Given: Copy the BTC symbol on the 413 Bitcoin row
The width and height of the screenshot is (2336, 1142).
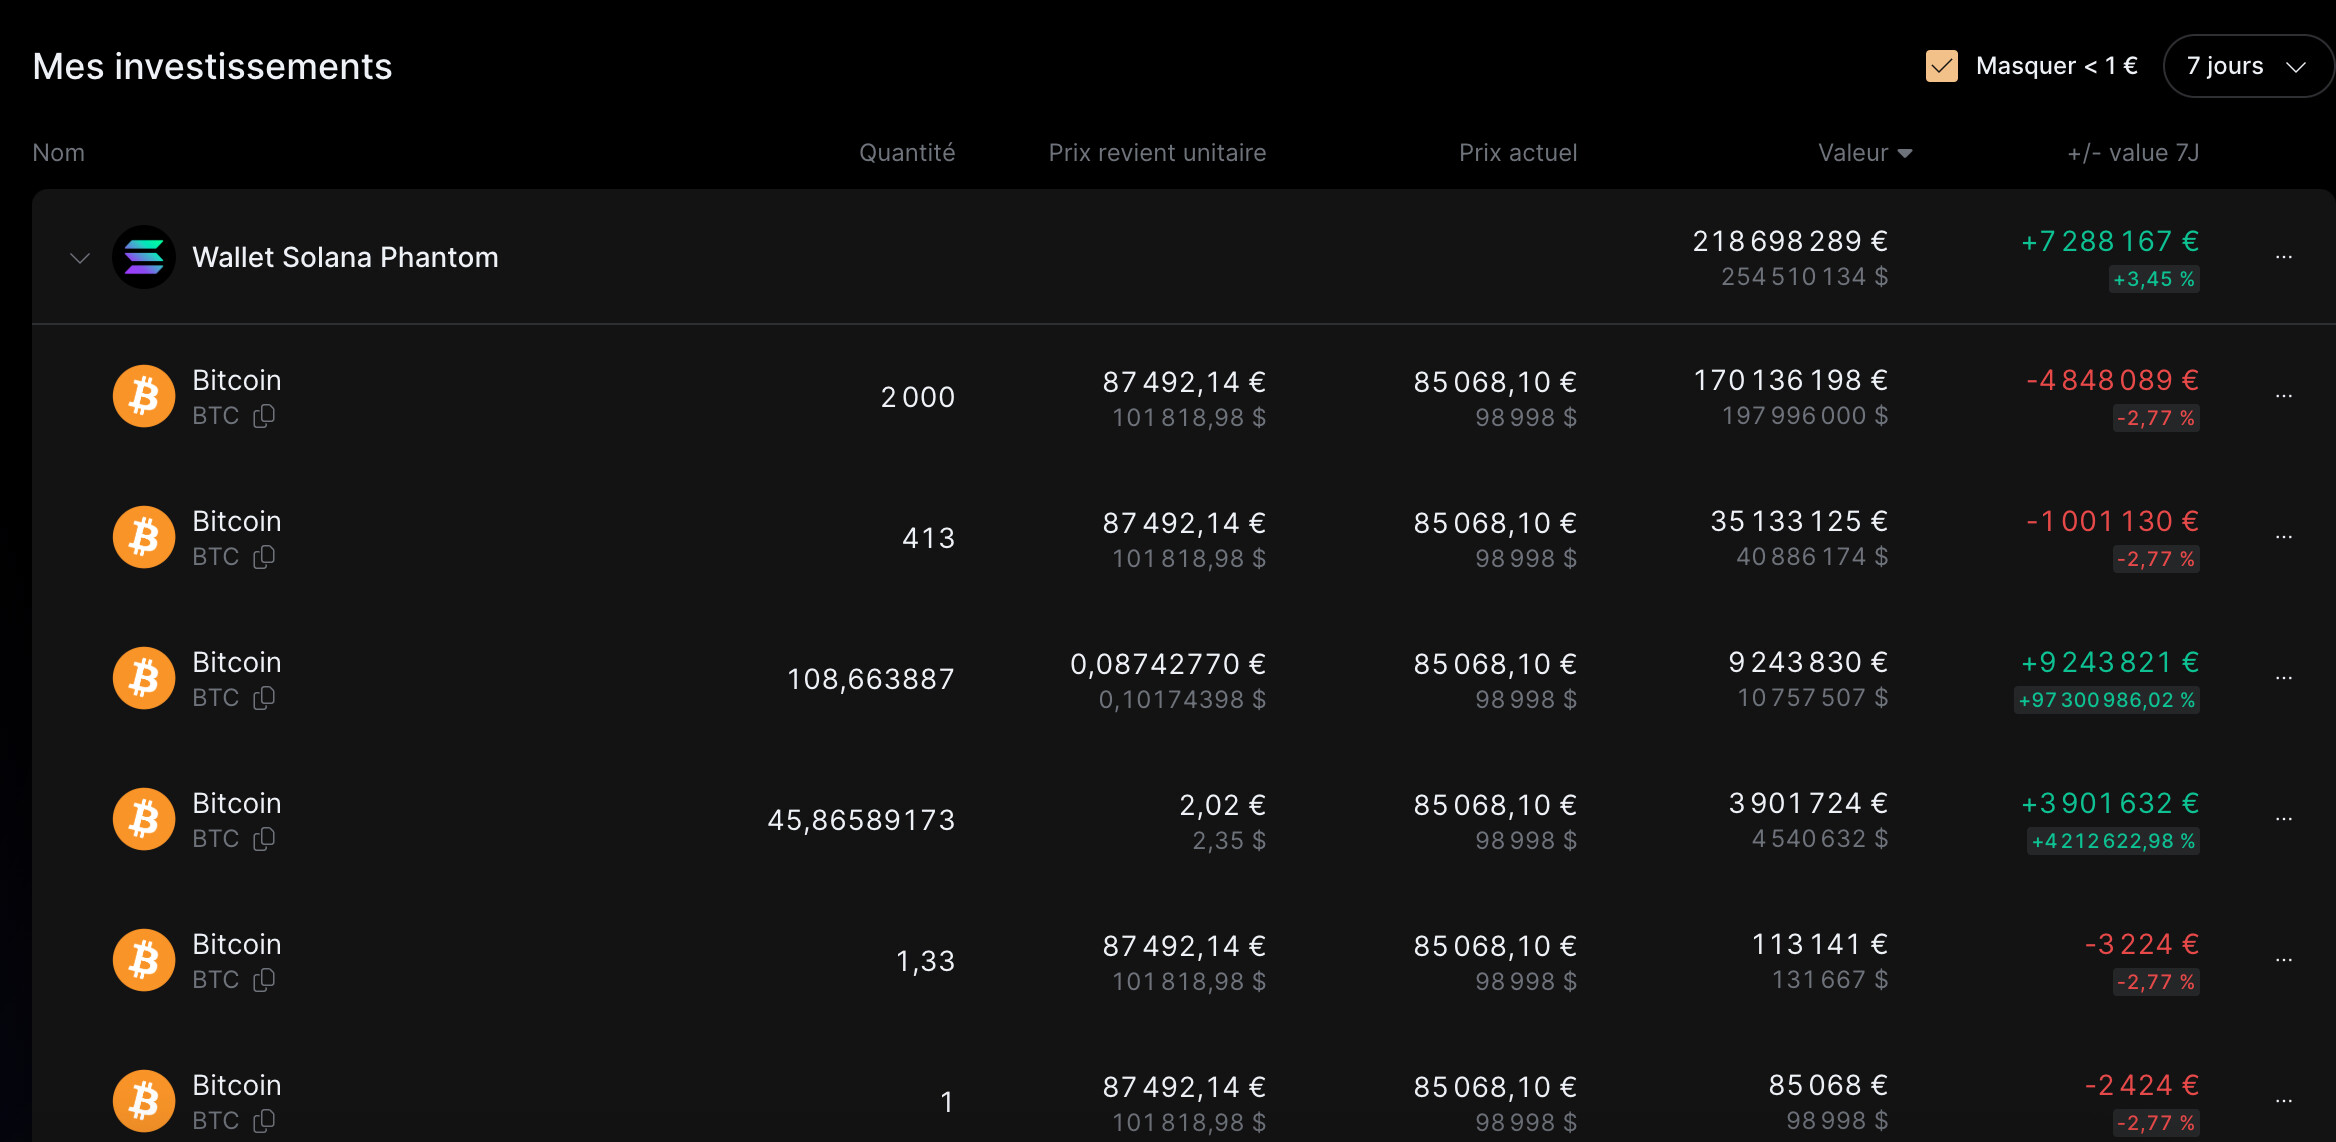Looking at the screenshot, I should point(264,557).
